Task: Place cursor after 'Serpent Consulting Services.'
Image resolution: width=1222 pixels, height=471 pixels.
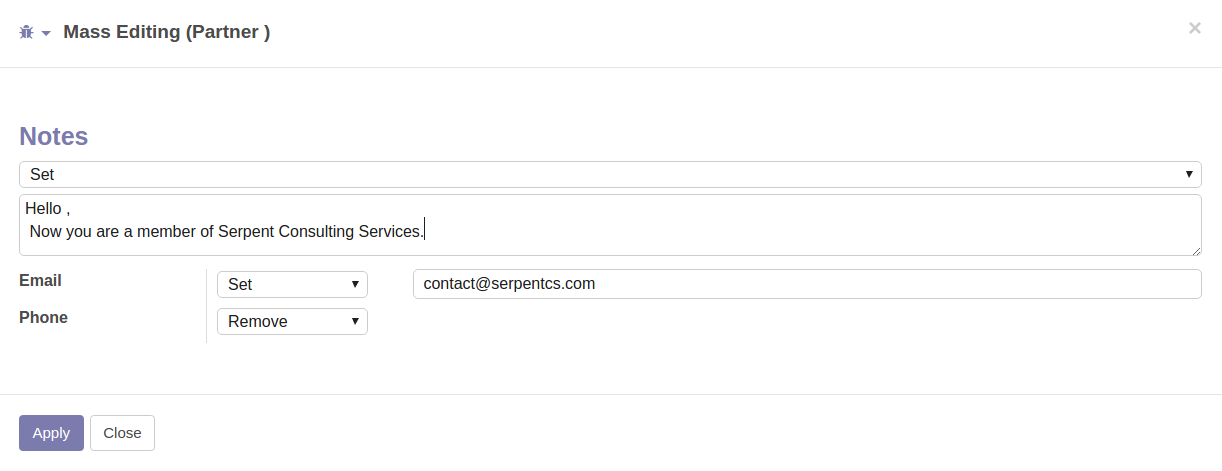Action: [426, 231]
